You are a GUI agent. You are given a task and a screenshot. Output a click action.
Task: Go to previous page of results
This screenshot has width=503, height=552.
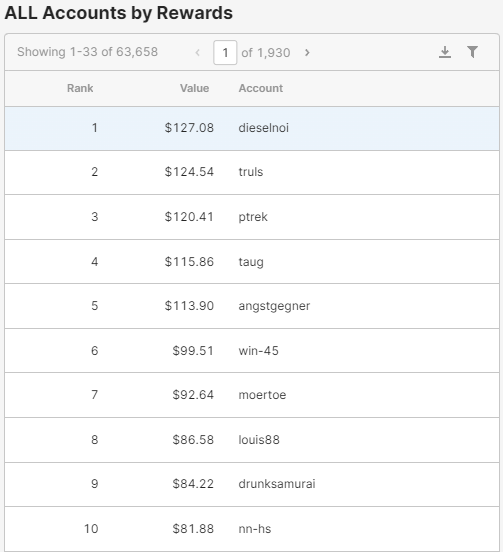click(x=198, y=52)
